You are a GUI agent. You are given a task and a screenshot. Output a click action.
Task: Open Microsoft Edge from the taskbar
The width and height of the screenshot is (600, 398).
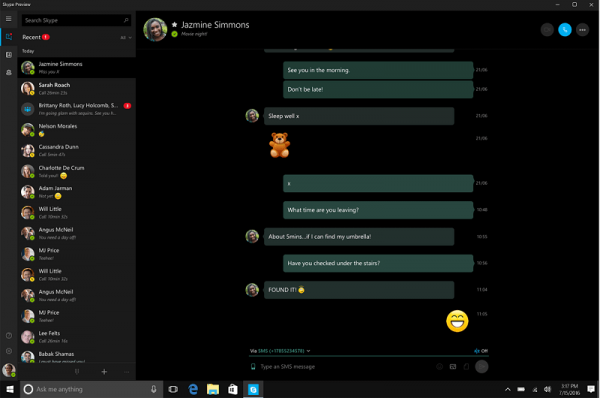point(193,390)
